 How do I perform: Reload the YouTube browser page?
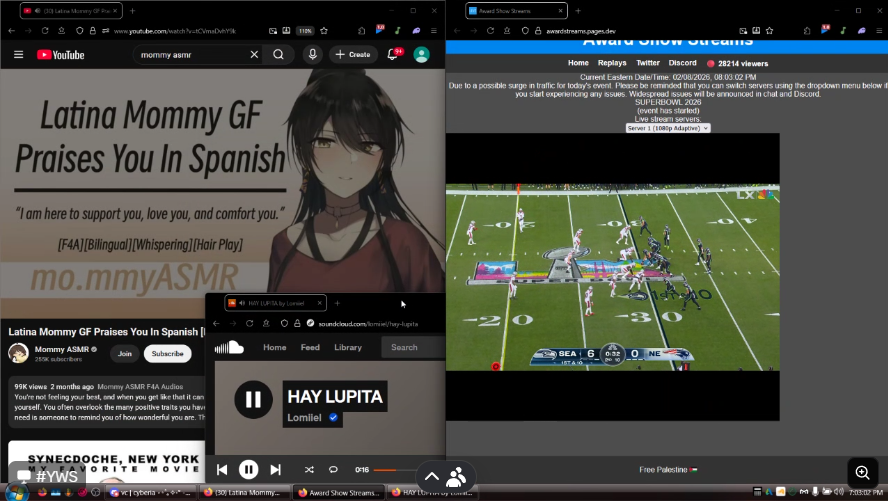click(45, 31)
